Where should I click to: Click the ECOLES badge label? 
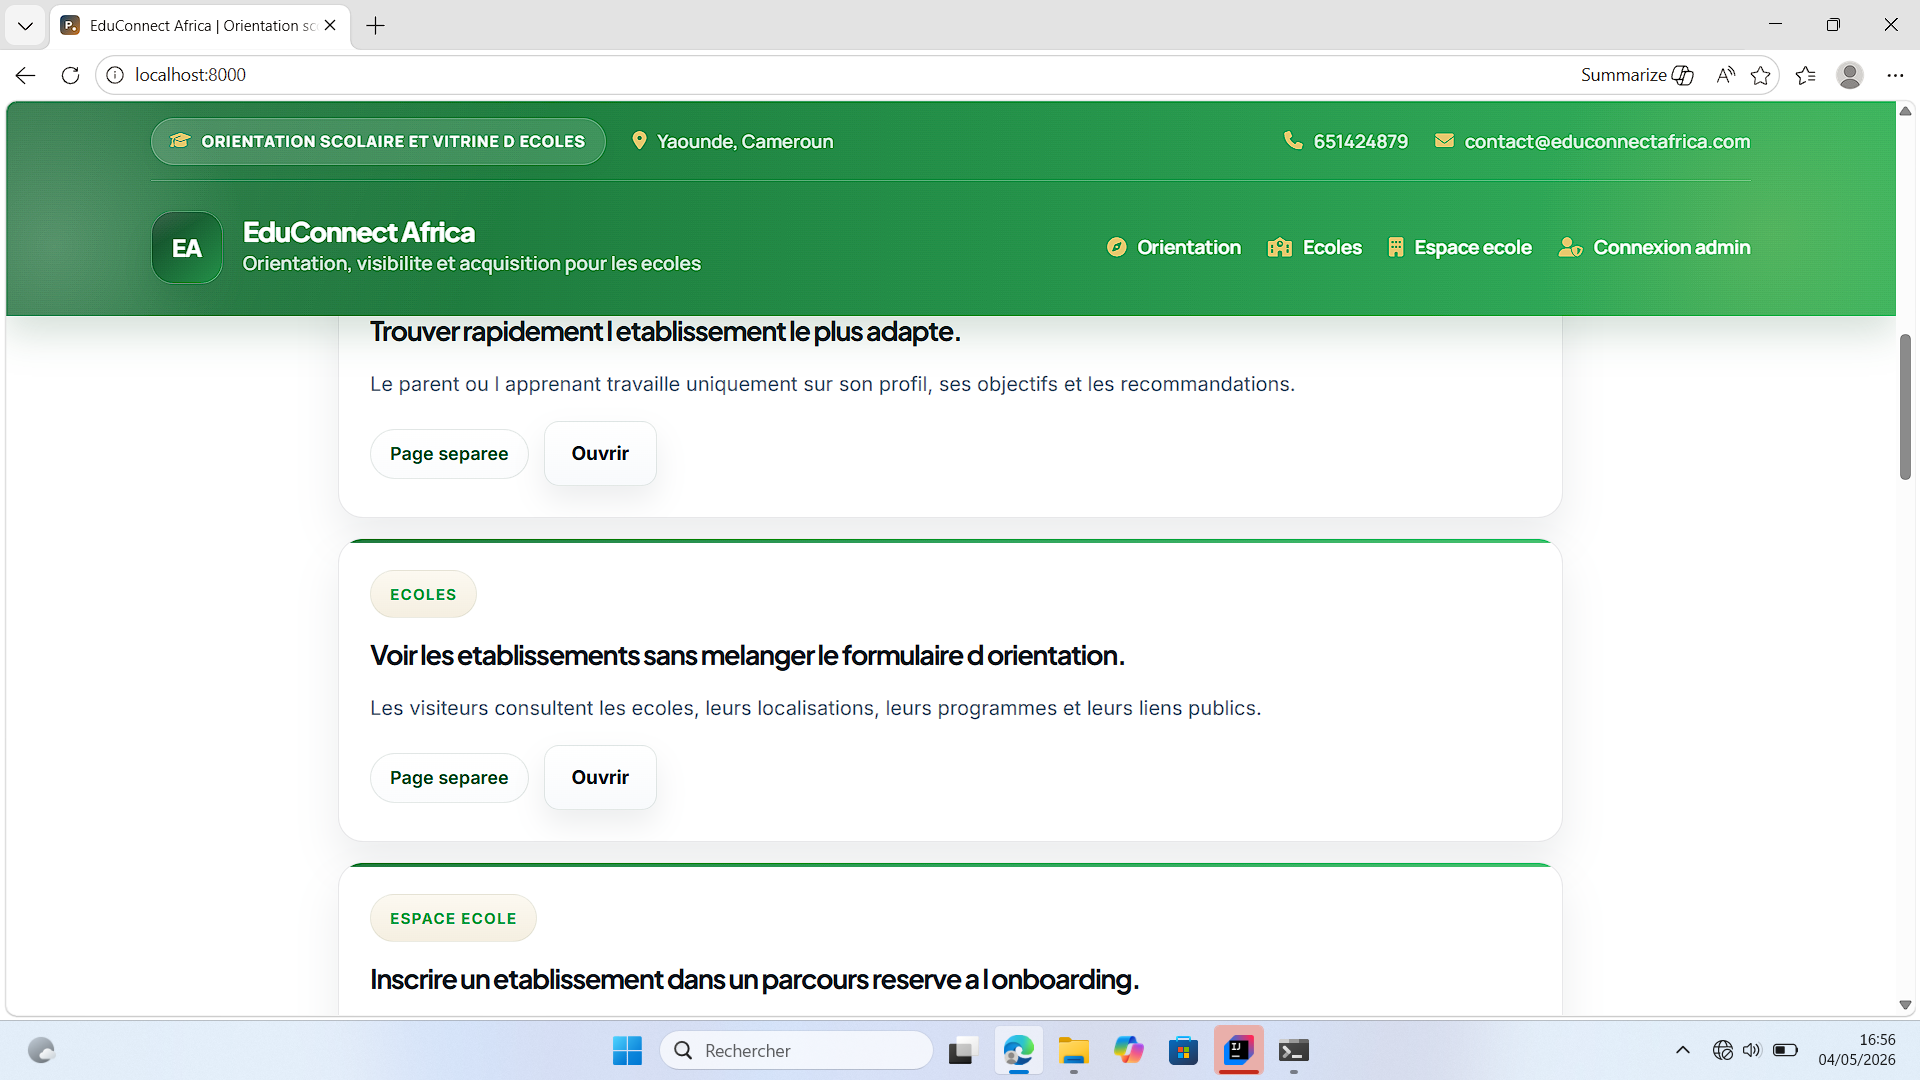tap(423, 594)
